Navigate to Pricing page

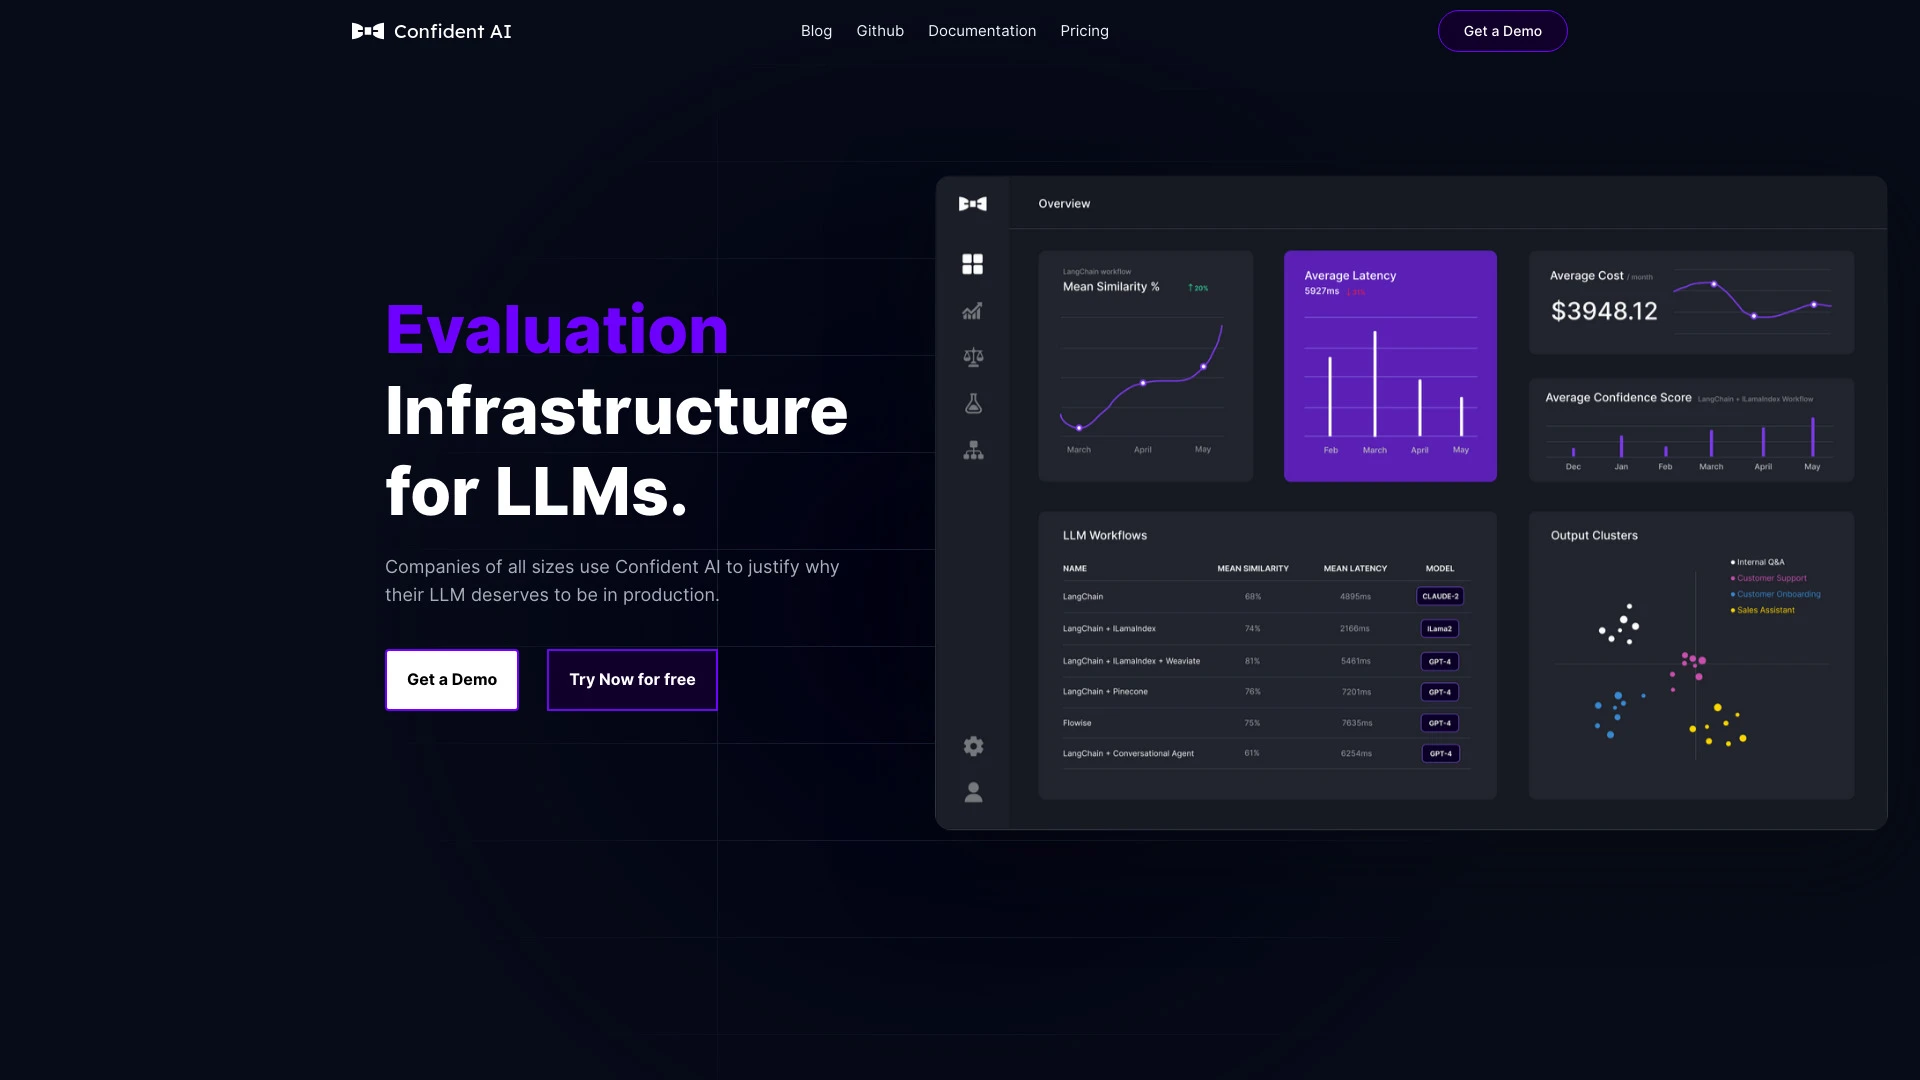tap(1084, 30)
